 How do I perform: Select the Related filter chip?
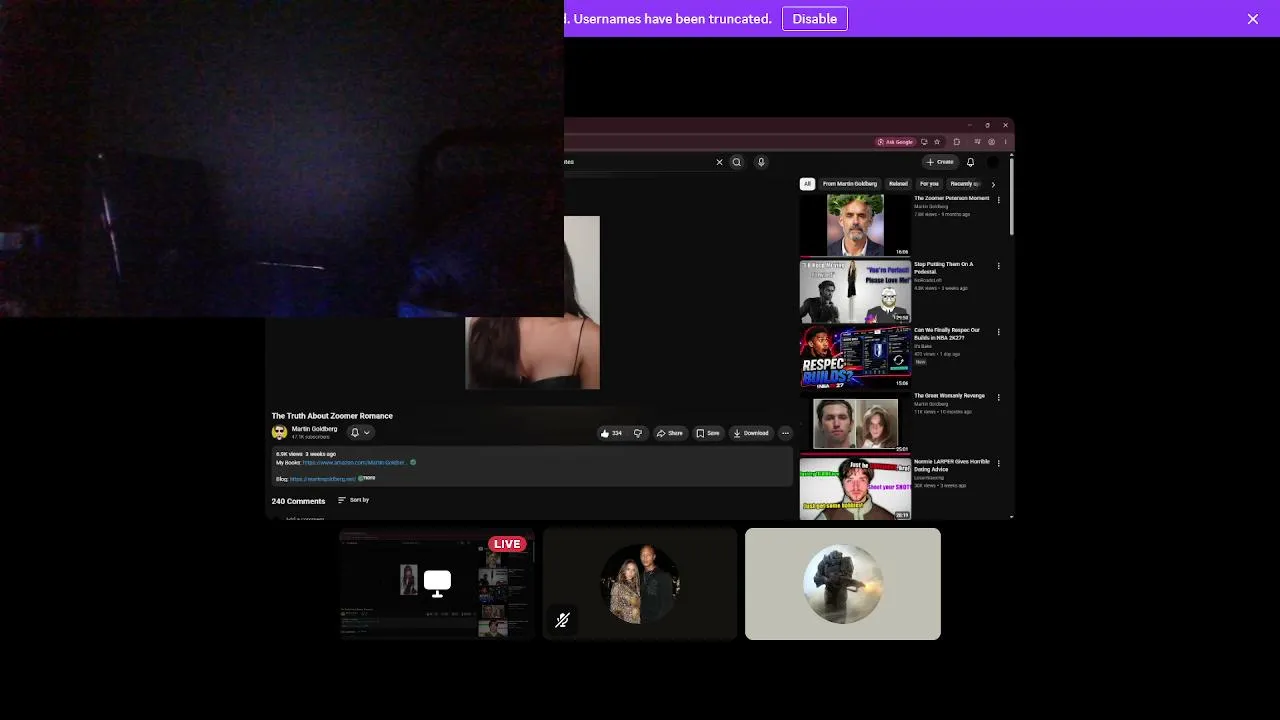point(898,184)
